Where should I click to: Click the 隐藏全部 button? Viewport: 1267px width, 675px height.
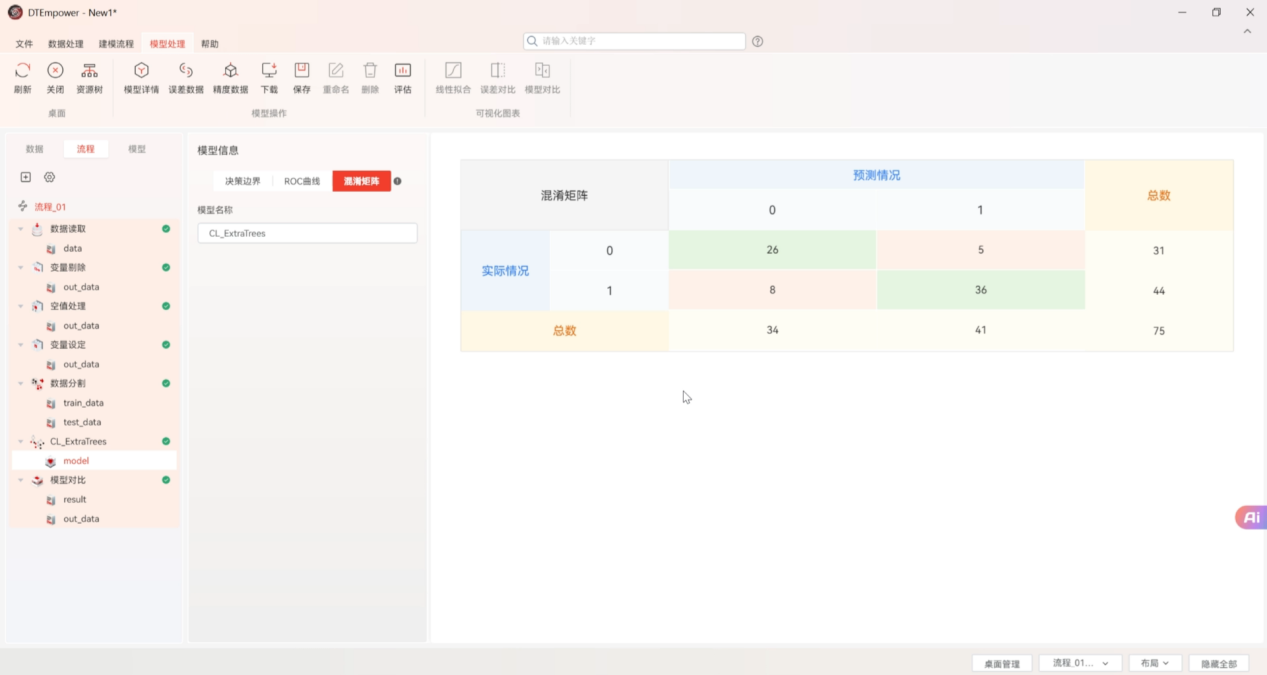pyautogui.click(x=1218, y=663)
